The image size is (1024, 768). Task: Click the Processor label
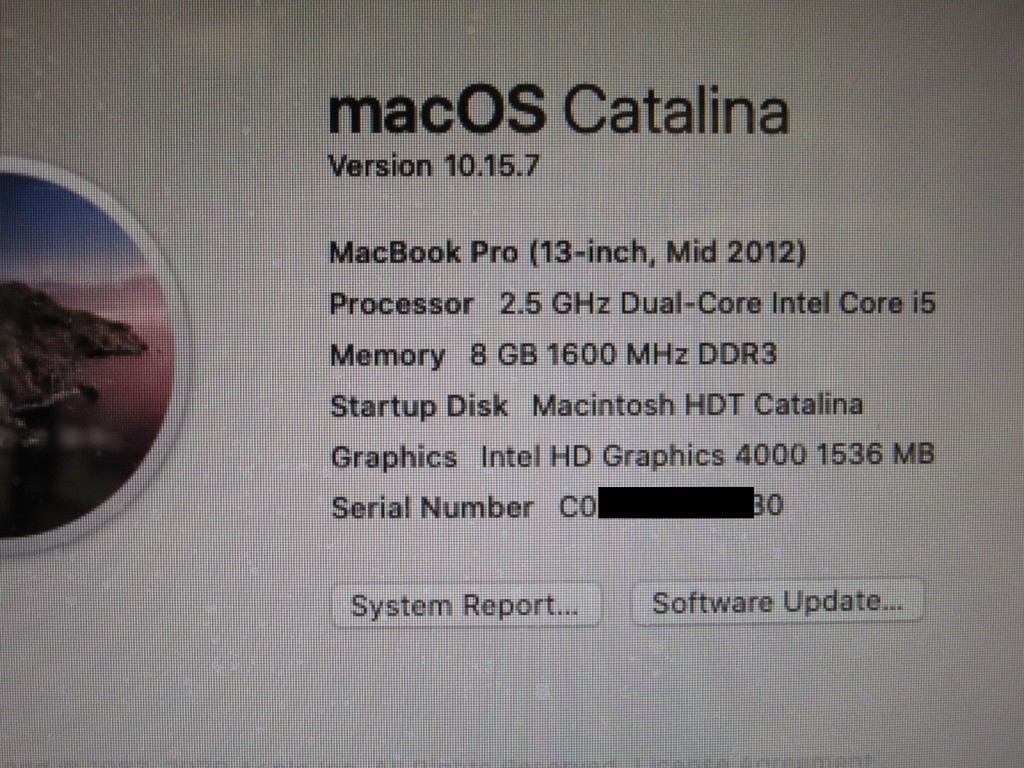click(x=402, y=304)
